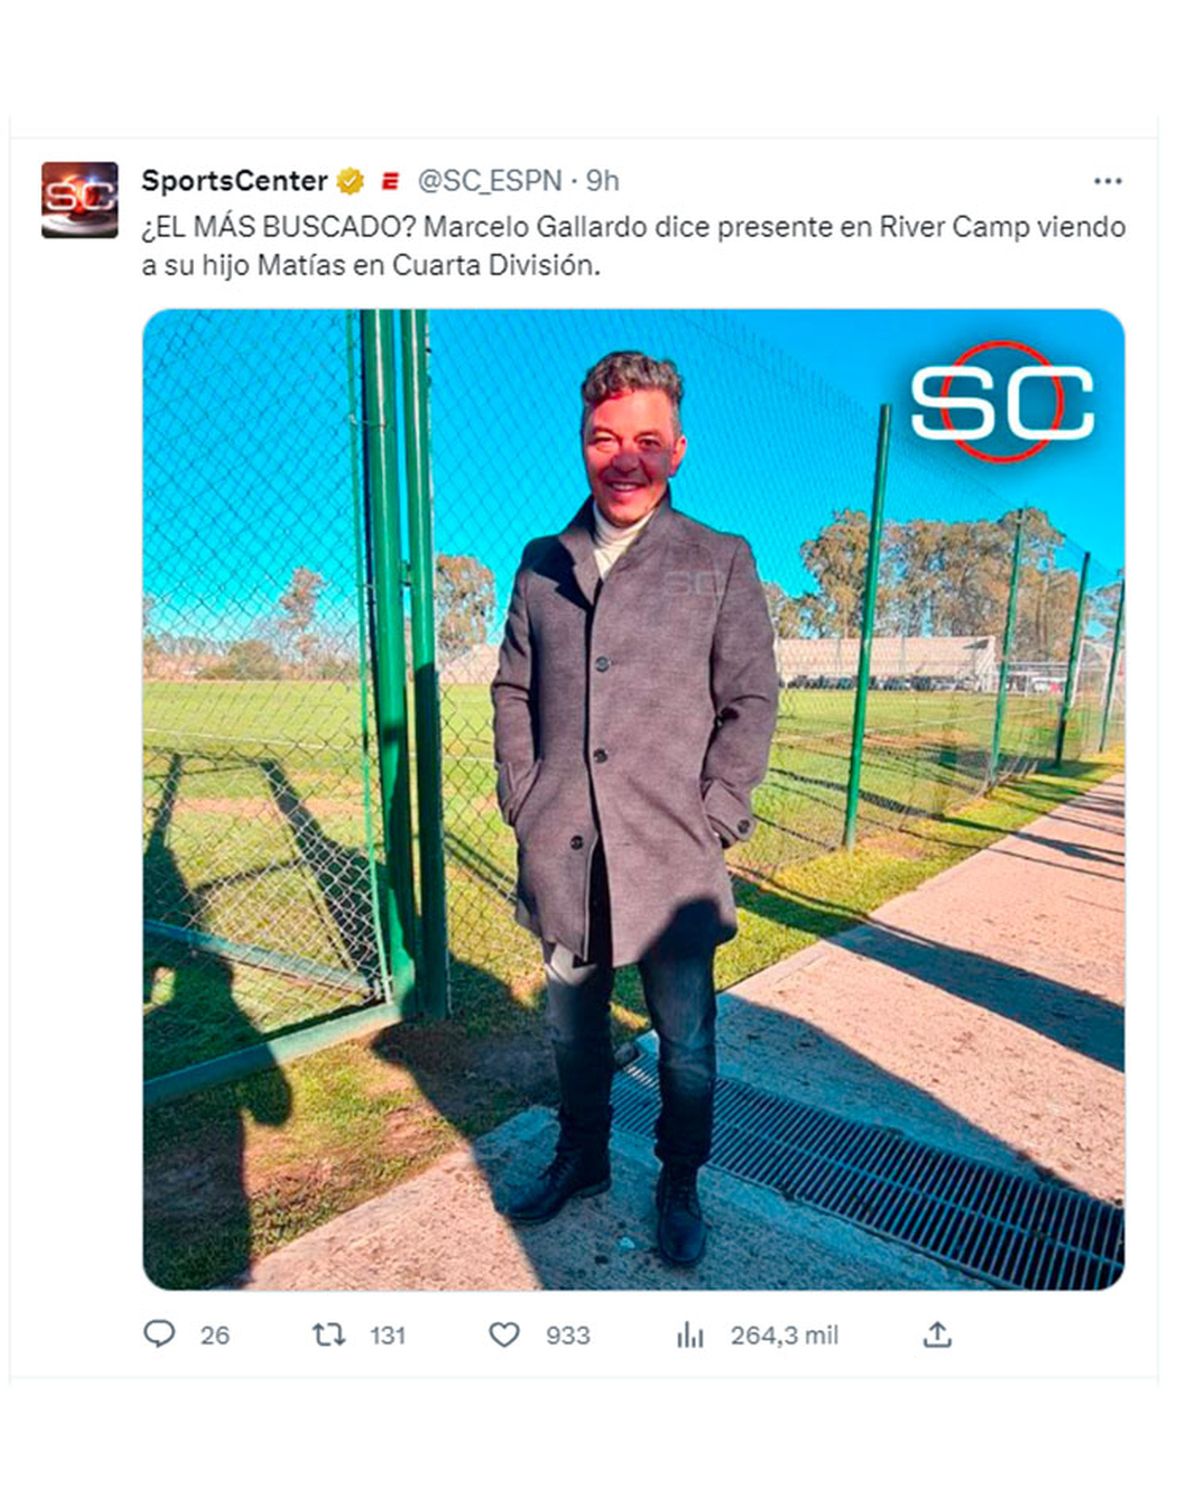
Task: Click the text line 'a su hijo Matías en Cuarta División'
Action: pyautogui.click(x=371, y=267)
